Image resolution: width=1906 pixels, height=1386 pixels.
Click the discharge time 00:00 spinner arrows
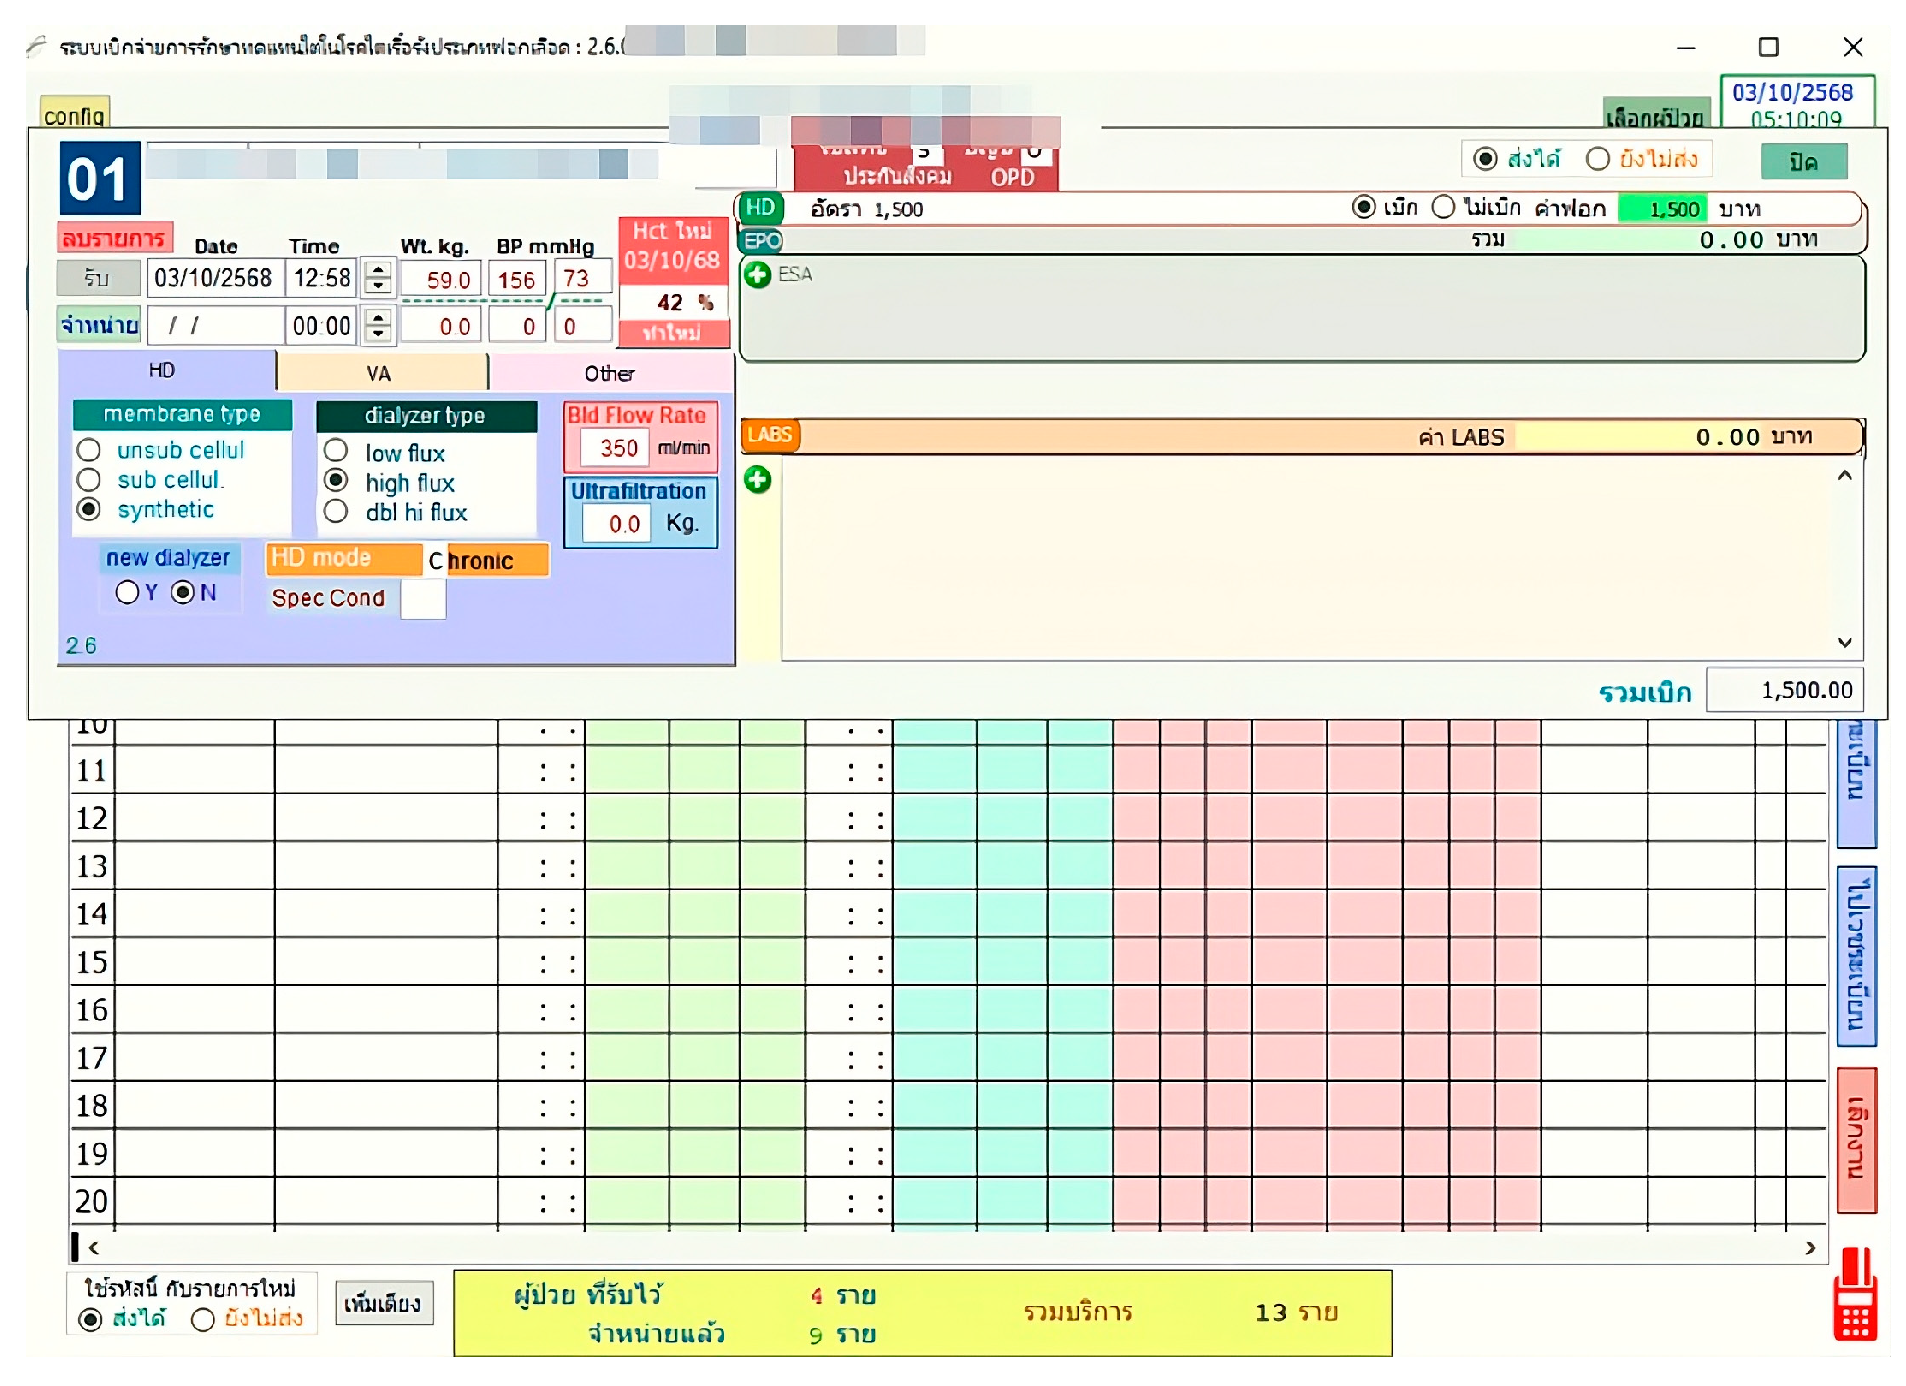click(x=377, y=325)
